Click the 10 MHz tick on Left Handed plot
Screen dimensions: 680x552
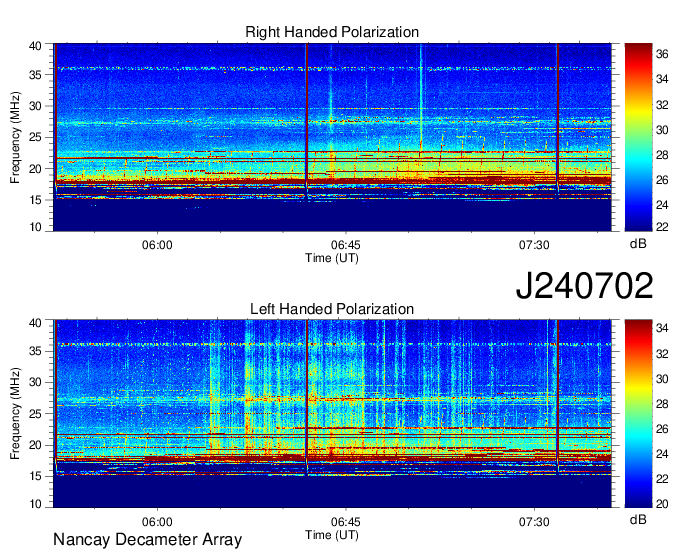[35, 503]
